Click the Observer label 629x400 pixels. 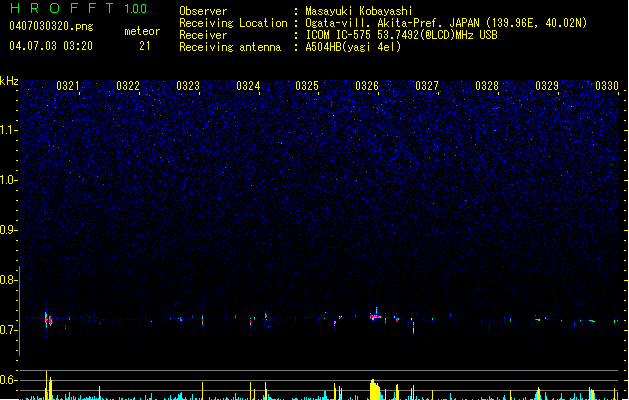(203, 11)
